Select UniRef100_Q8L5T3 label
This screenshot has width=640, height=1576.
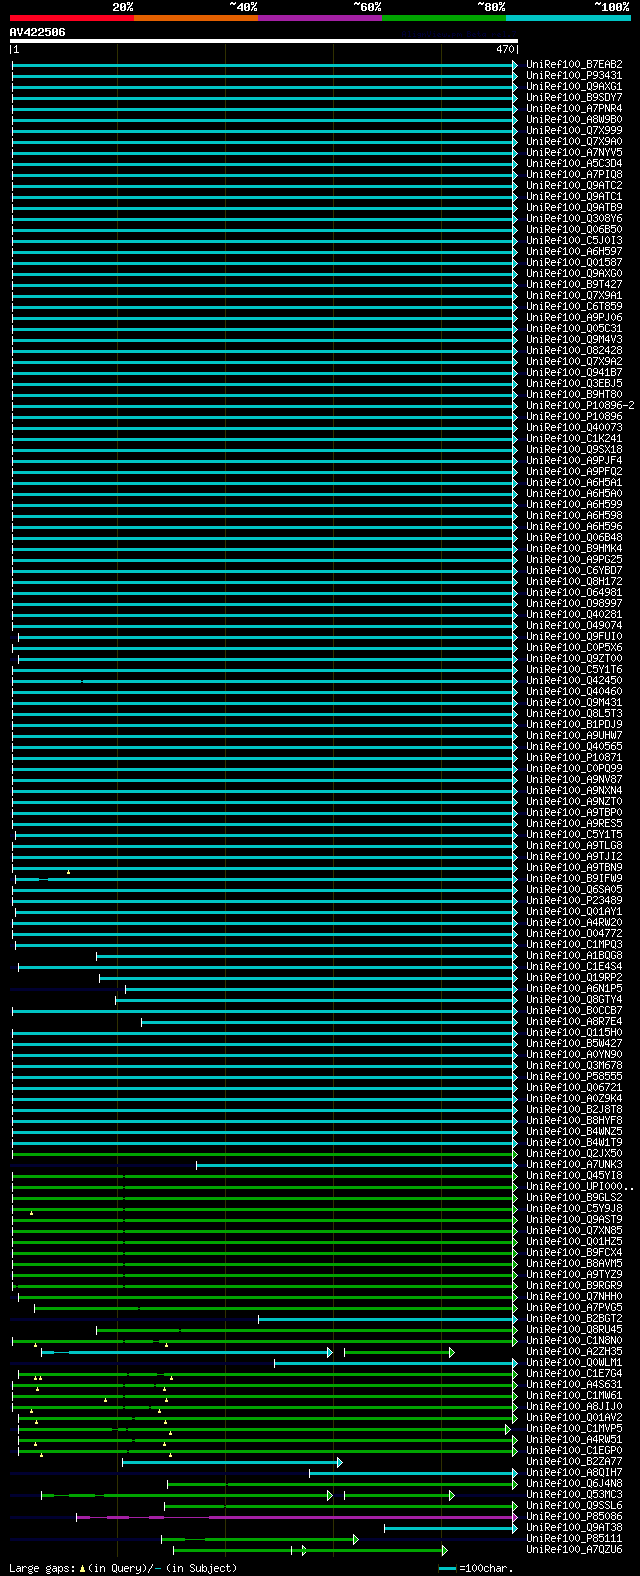[x=574, y=714]
